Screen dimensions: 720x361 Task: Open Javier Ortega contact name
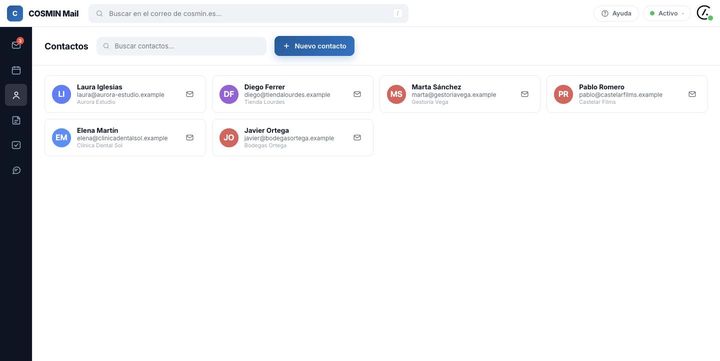point(266,130)
